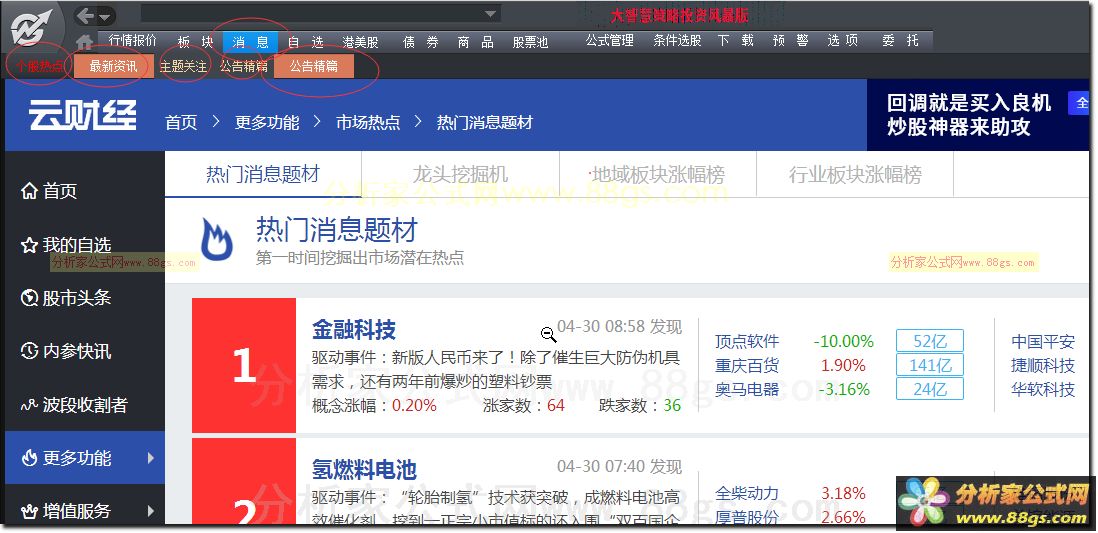
Task: Click the 增值服务 crown icon
Action: [29, 511]
